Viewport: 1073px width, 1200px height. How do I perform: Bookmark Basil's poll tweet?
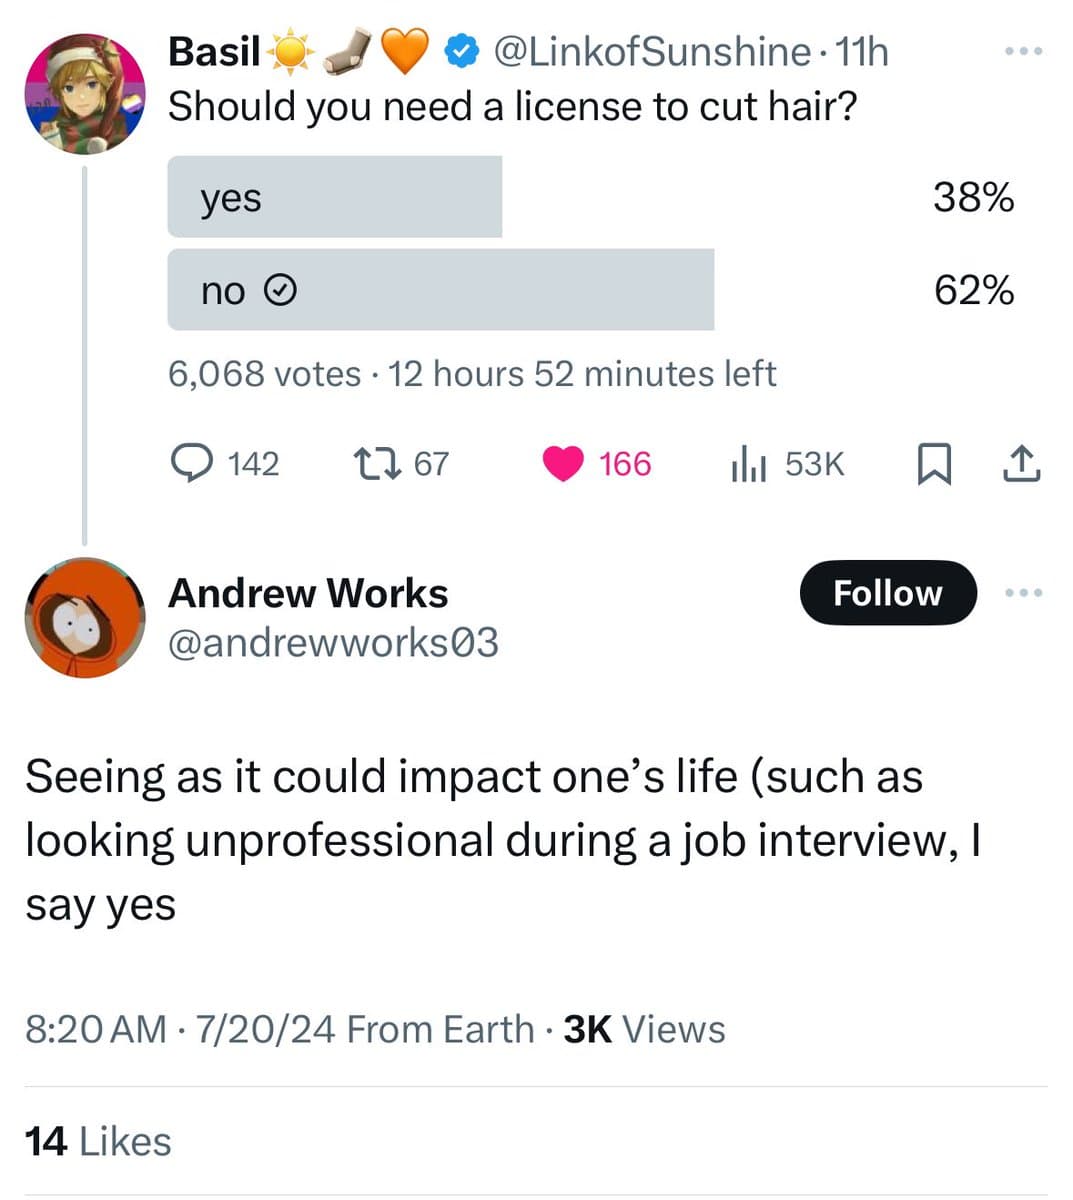932,464
